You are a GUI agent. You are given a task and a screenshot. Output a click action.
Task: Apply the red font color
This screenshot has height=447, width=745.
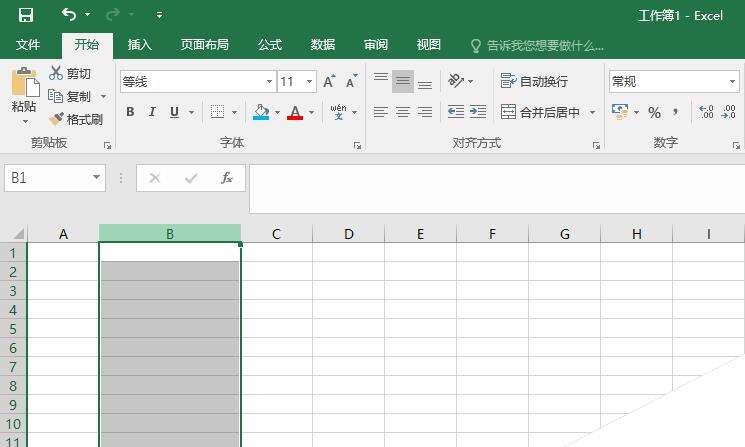coord(295,112)
